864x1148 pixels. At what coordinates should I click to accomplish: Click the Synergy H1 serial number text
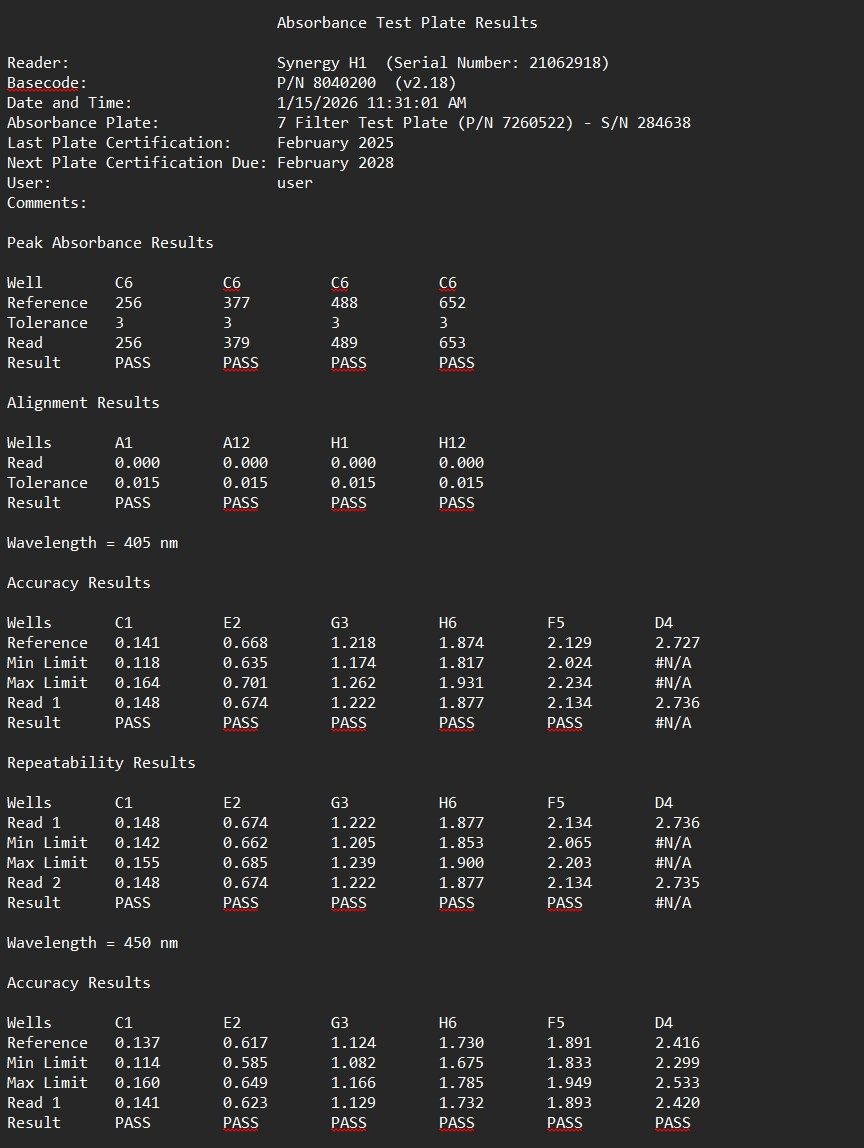click(442, 63)
